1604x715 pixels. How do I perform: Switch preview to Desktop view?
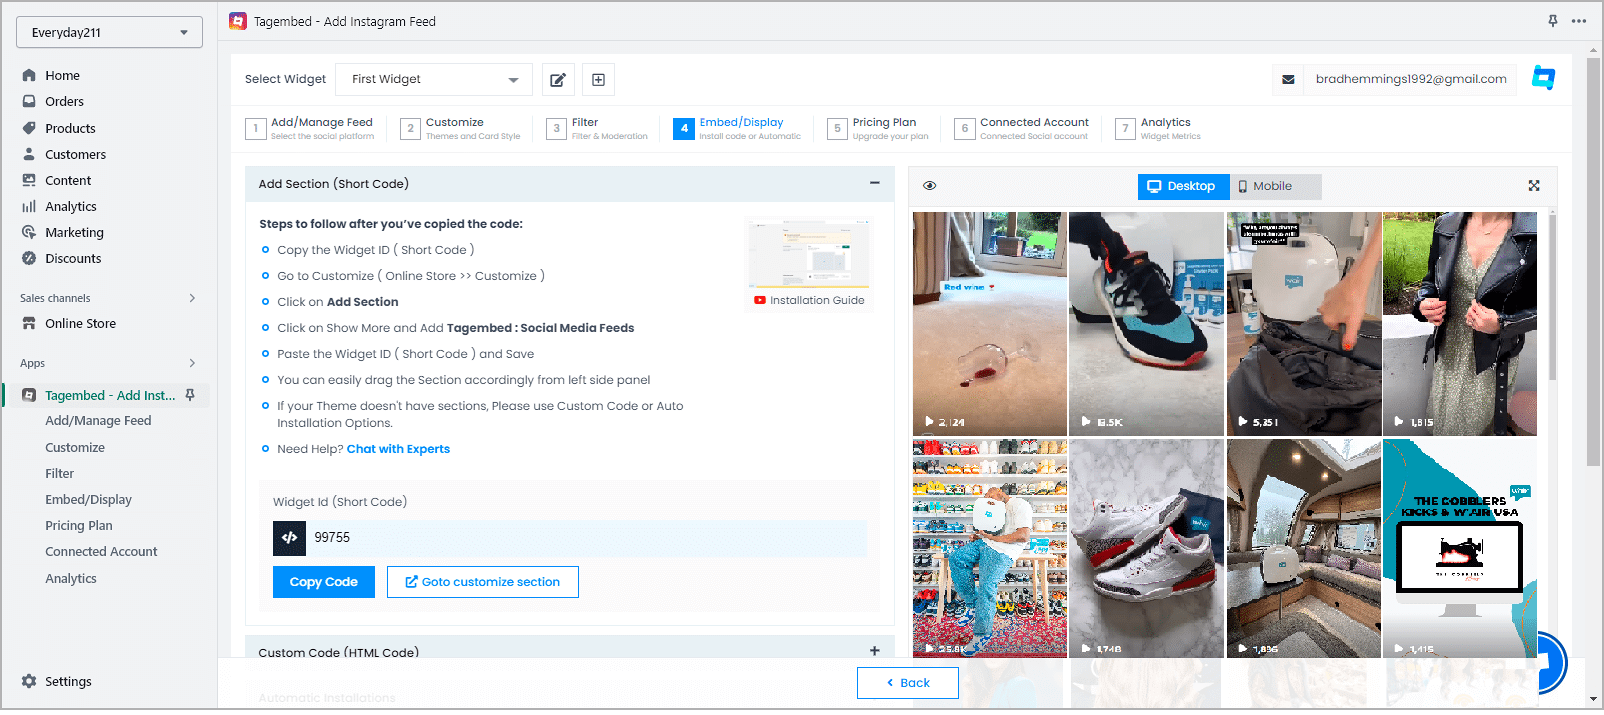click(x=1183, y=186)
